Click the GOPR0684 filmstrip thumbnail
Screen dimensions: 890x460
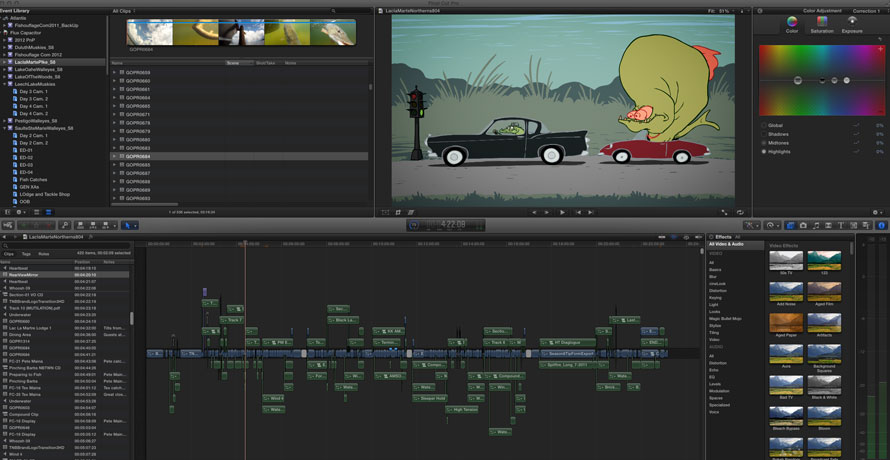[241, 32]
